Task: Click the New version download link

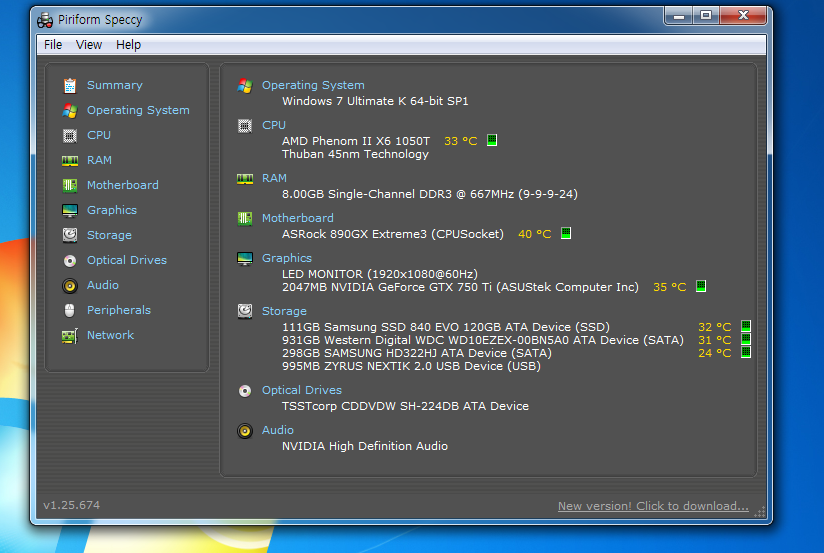Action: [x=653, y=506]
